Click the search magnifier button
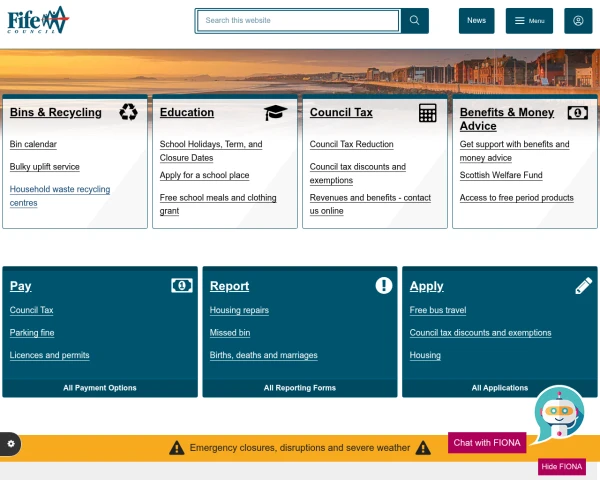This screenshot has height=480, width=600. click(x=414, y=21)
